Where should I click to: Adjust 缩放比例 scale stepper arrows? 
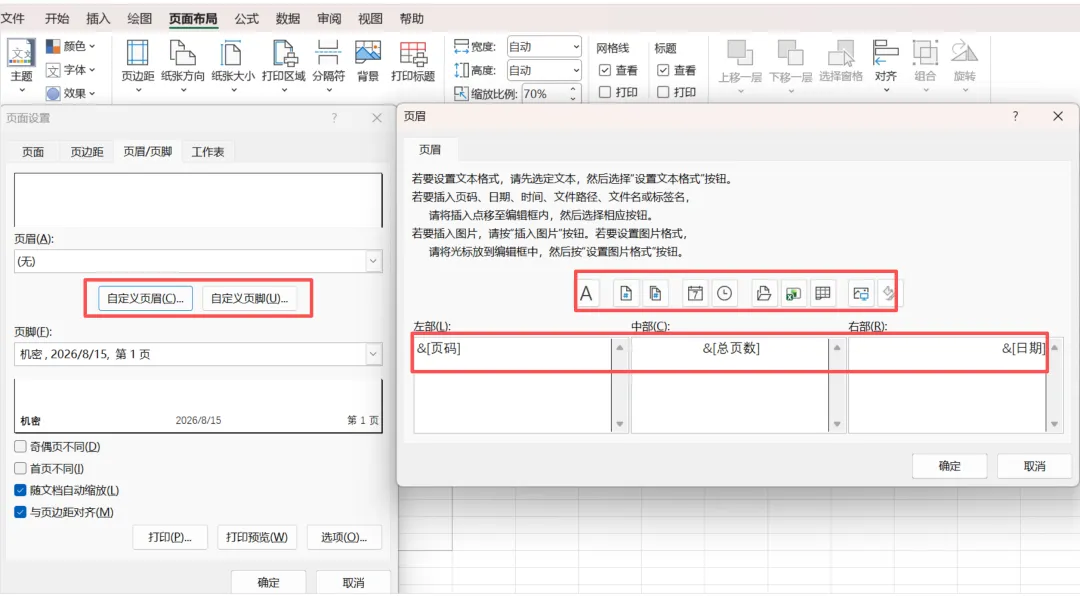coord(573,94)
